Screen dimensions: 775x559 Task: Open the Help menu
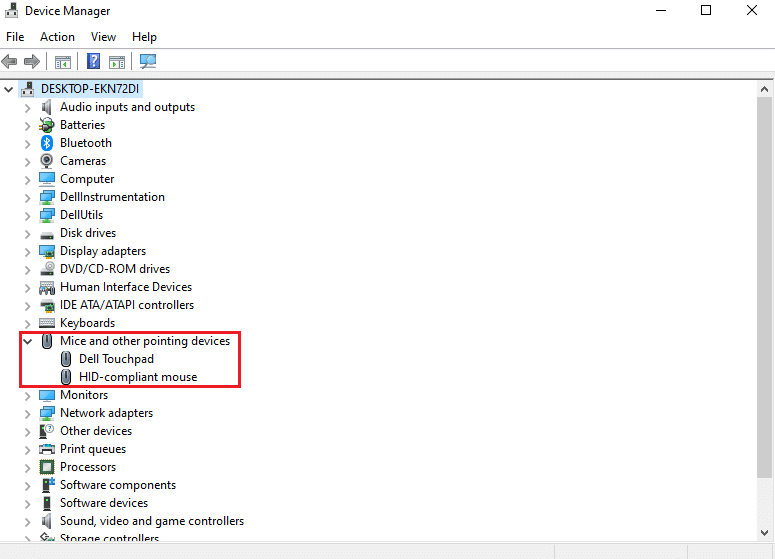point(144,37)
